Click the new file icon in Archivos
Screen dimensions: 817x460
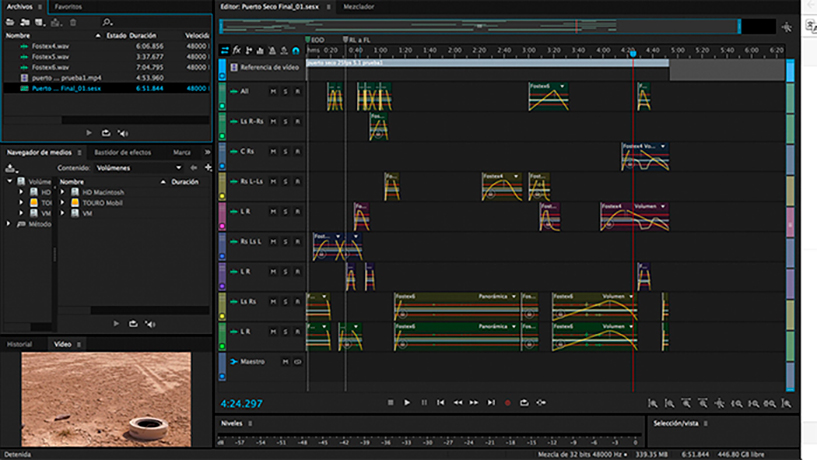40,22
